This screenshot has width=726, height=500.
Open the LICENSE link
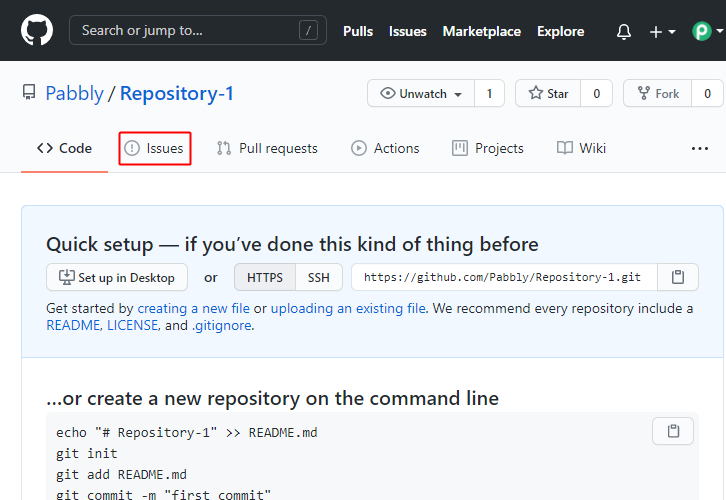[132, 325]
